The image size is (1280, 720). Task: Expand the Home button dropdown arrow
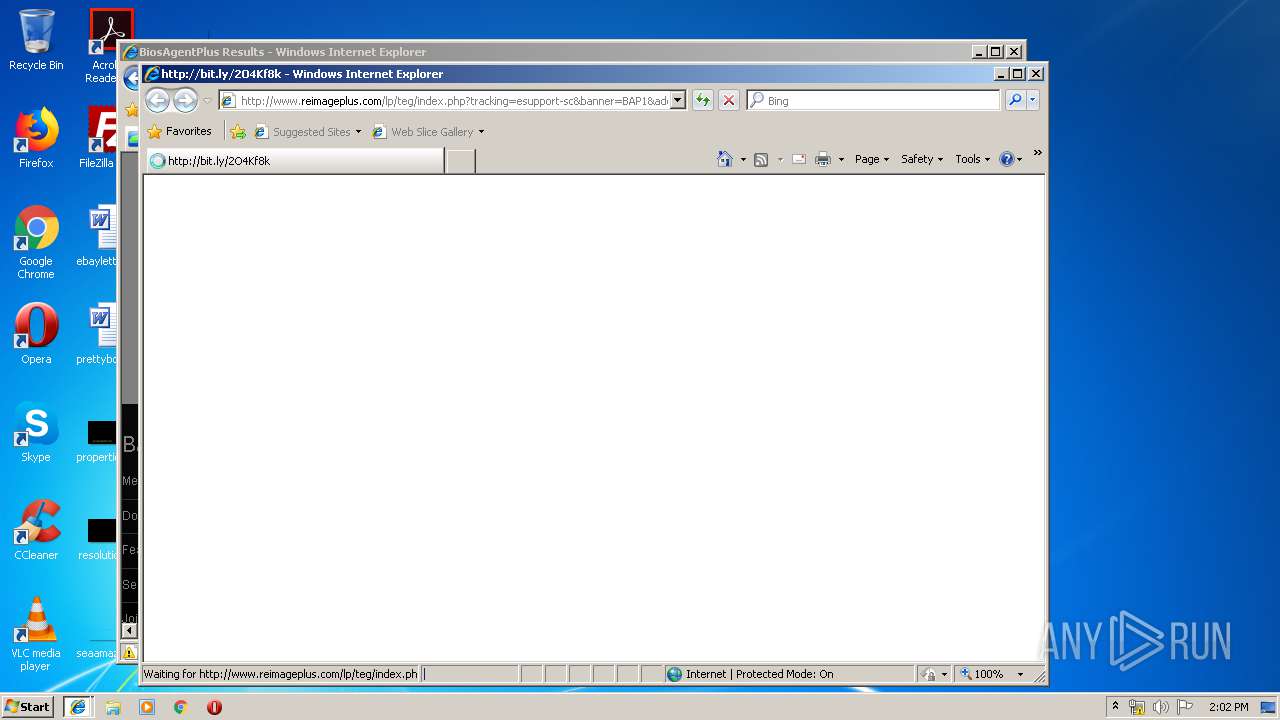[x=743, y=159]
